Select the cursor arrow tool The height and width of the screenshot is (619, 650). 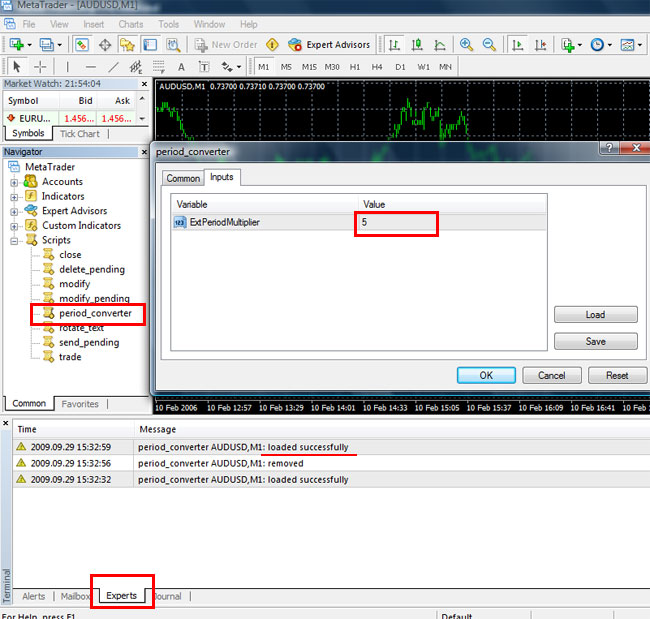click(17, 66)
